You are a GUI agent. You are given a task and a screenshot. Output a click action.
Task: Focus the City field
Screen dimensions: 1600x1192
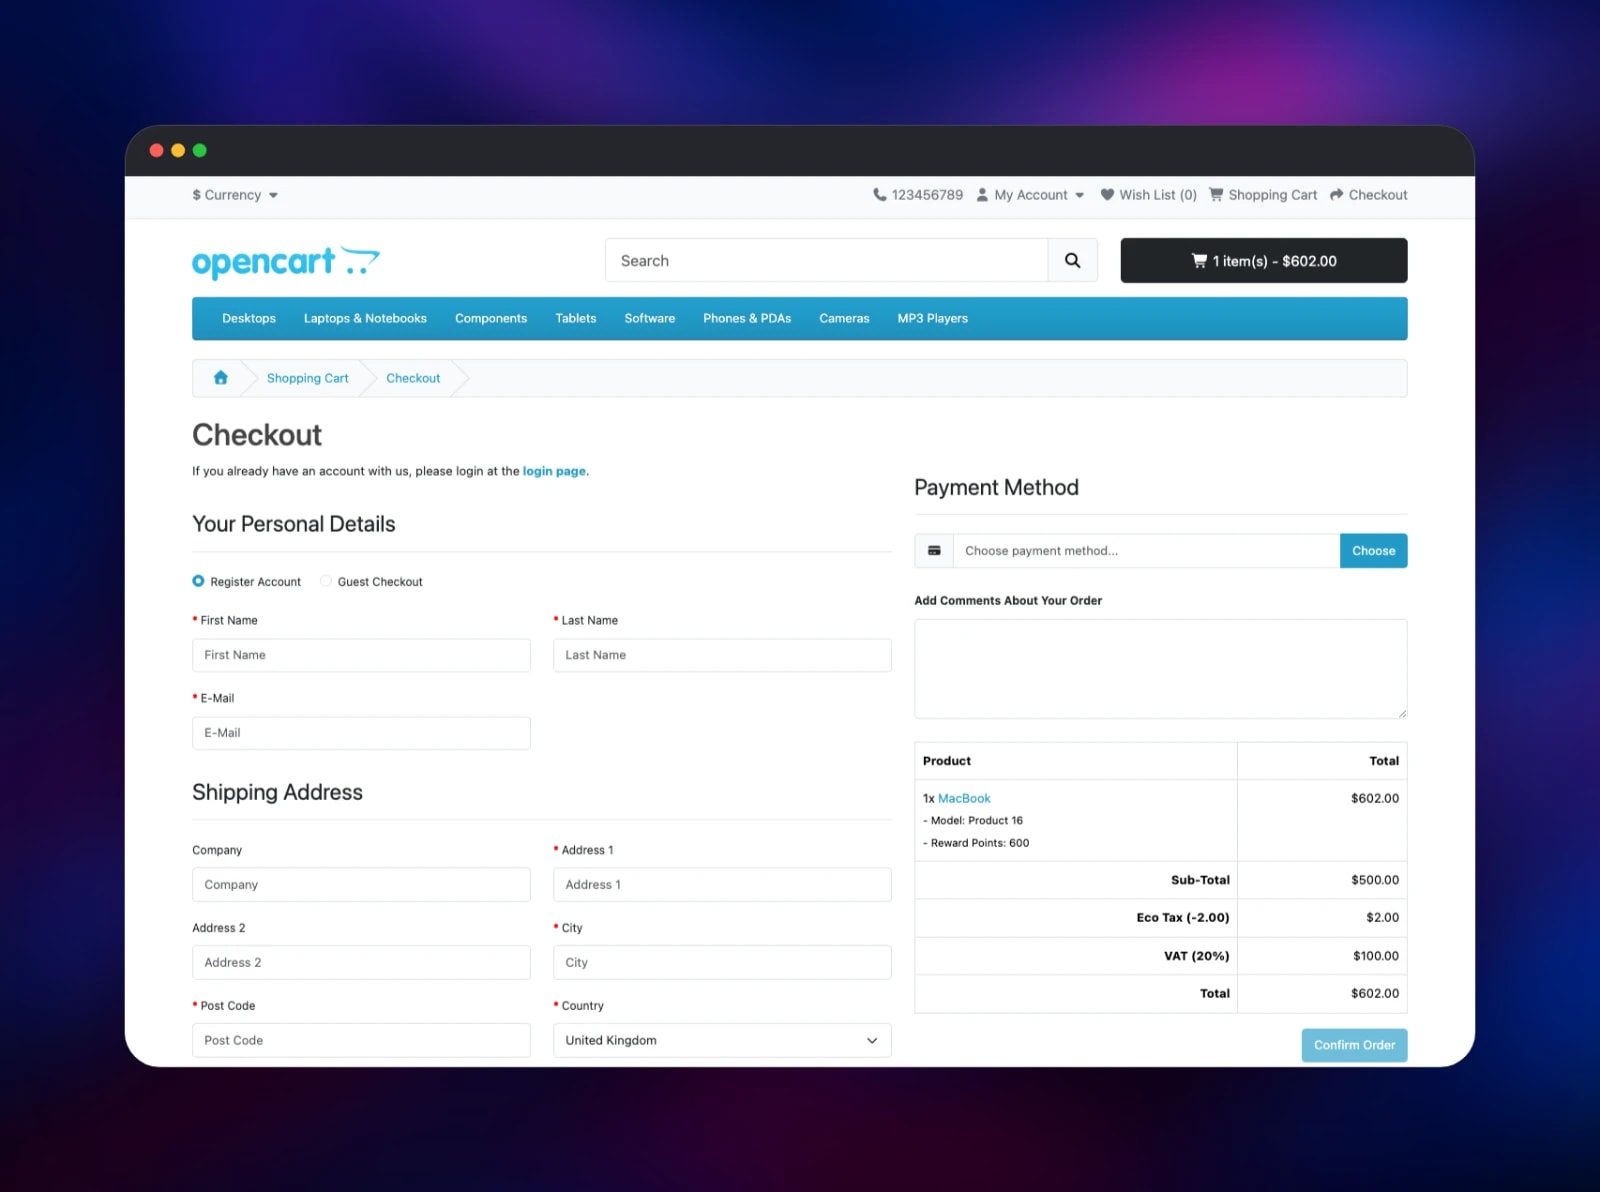[x=722, y=963]
